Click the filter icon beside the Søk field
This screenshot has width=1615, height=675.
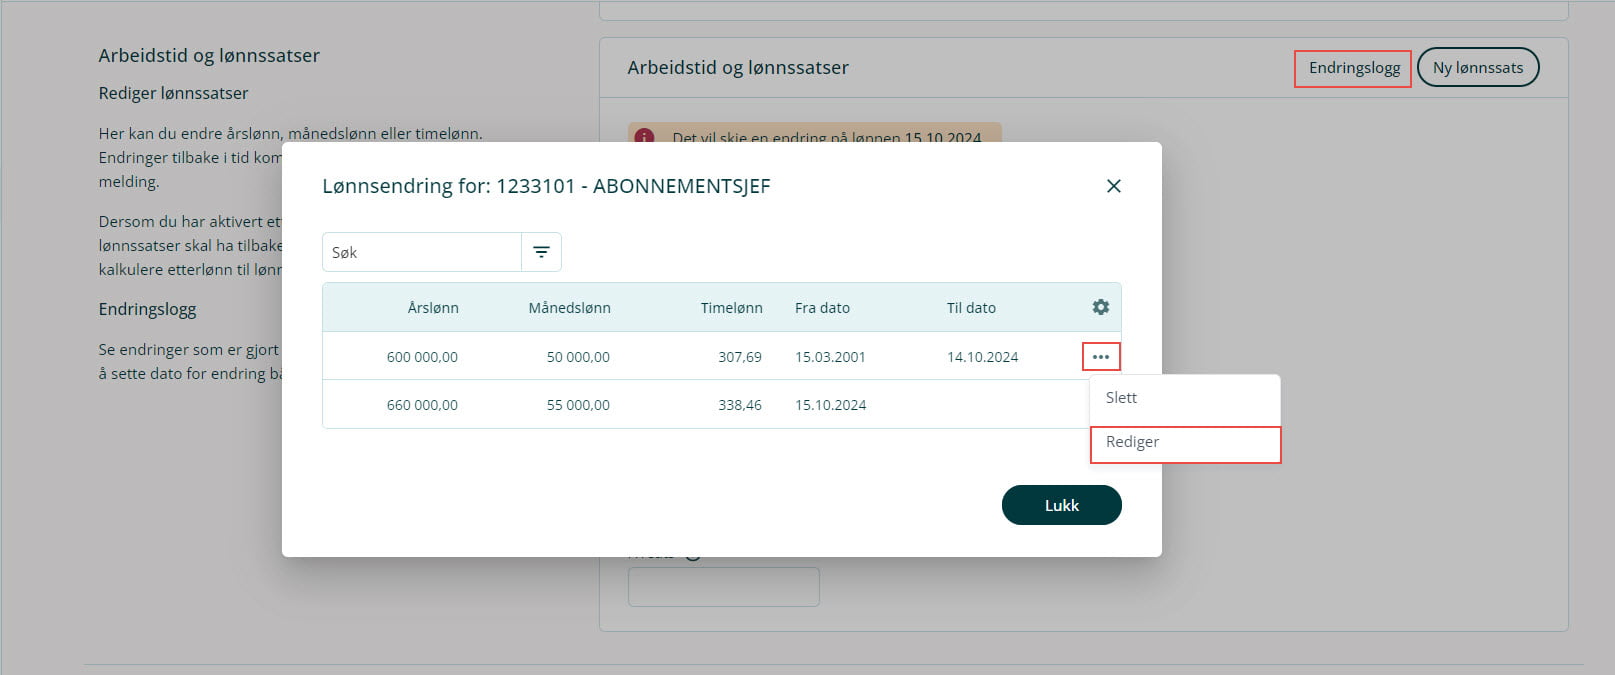click(541, 252)
